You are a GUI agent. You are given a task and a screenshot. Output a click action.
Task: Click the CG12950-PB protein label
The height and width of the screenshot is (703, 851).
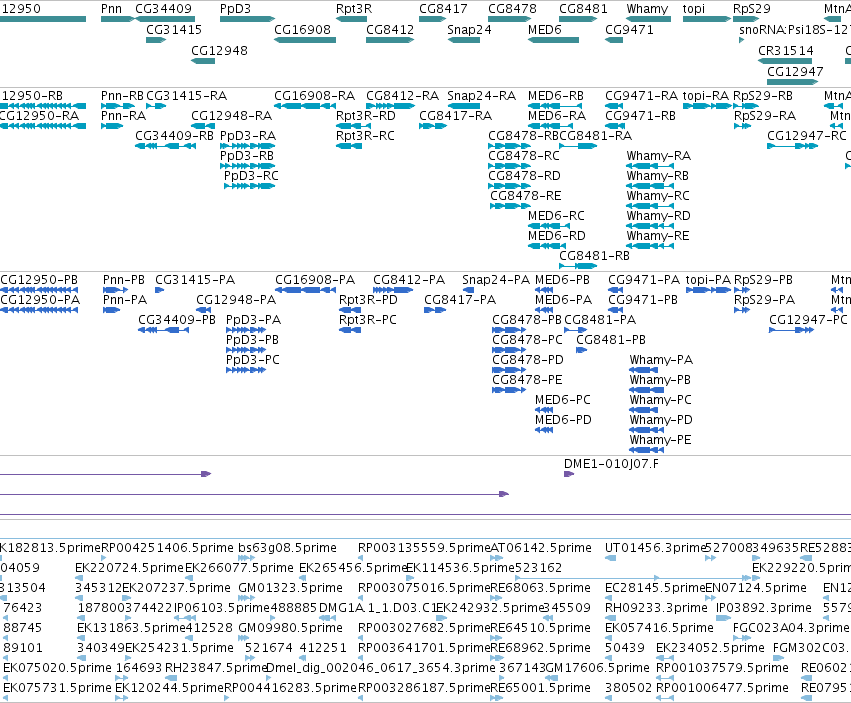tap(39, 280)
